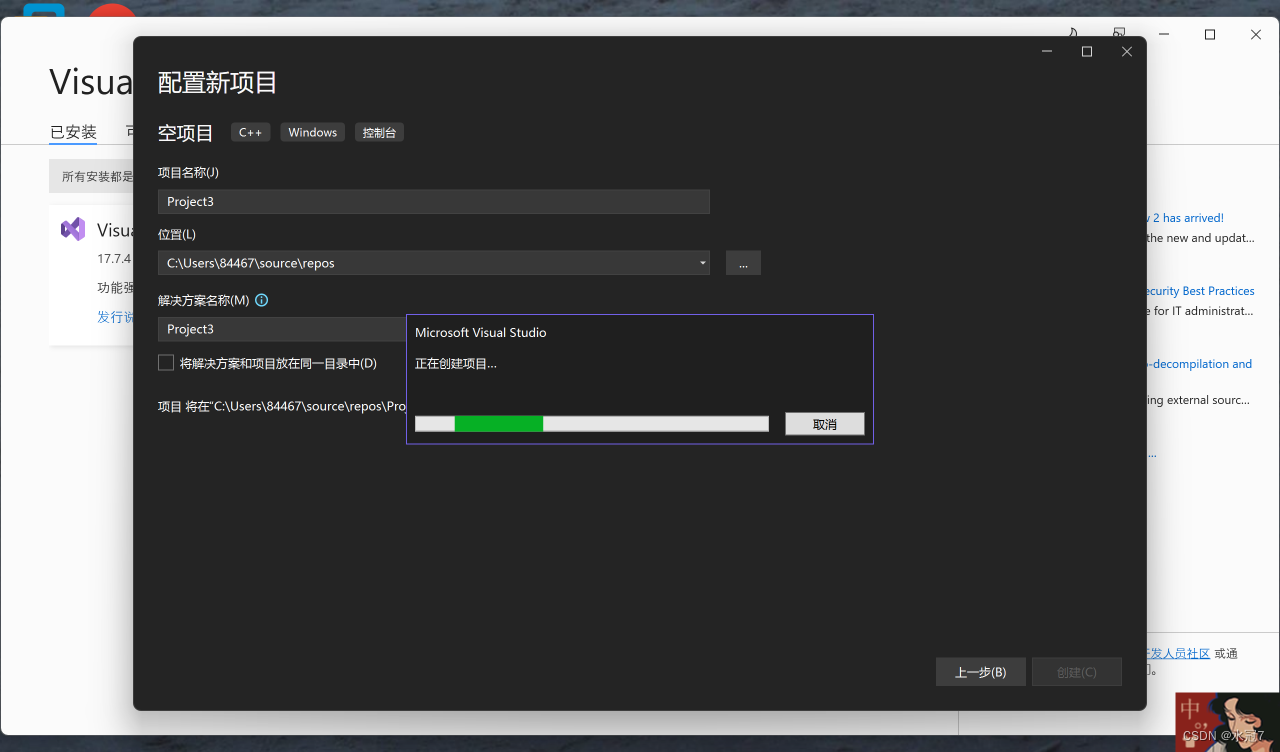Click the feedback screenshot icon in the title bar

(x=1118, y=33)
